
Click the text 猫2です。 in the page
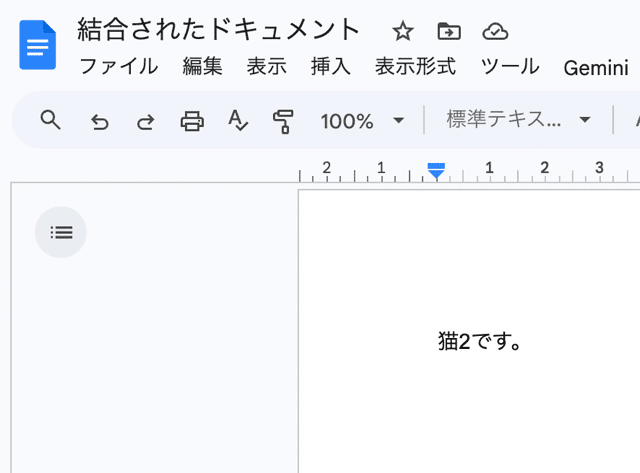point(480,341)
